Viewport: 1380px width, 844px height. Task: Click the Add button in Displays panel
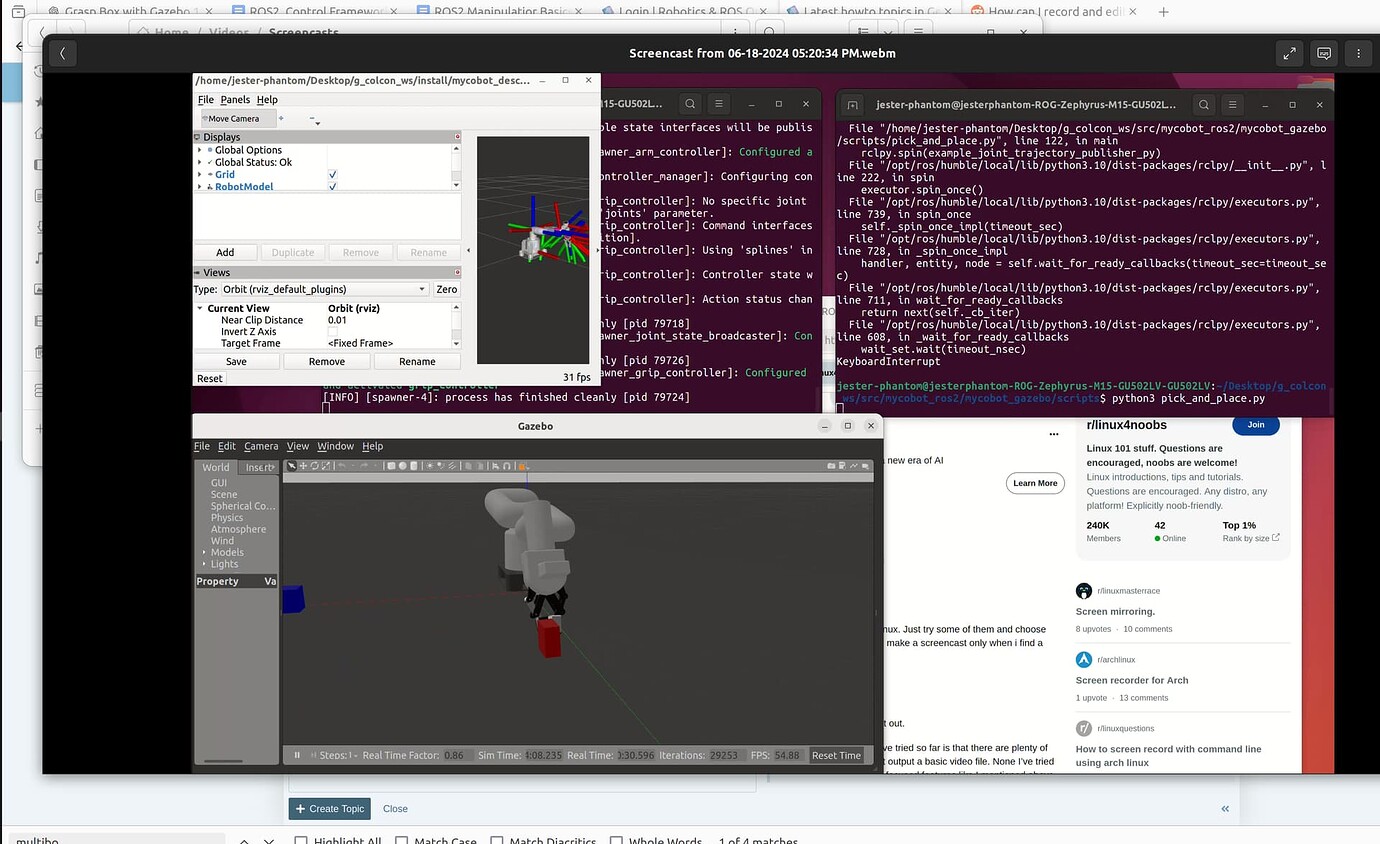point(225,253)
